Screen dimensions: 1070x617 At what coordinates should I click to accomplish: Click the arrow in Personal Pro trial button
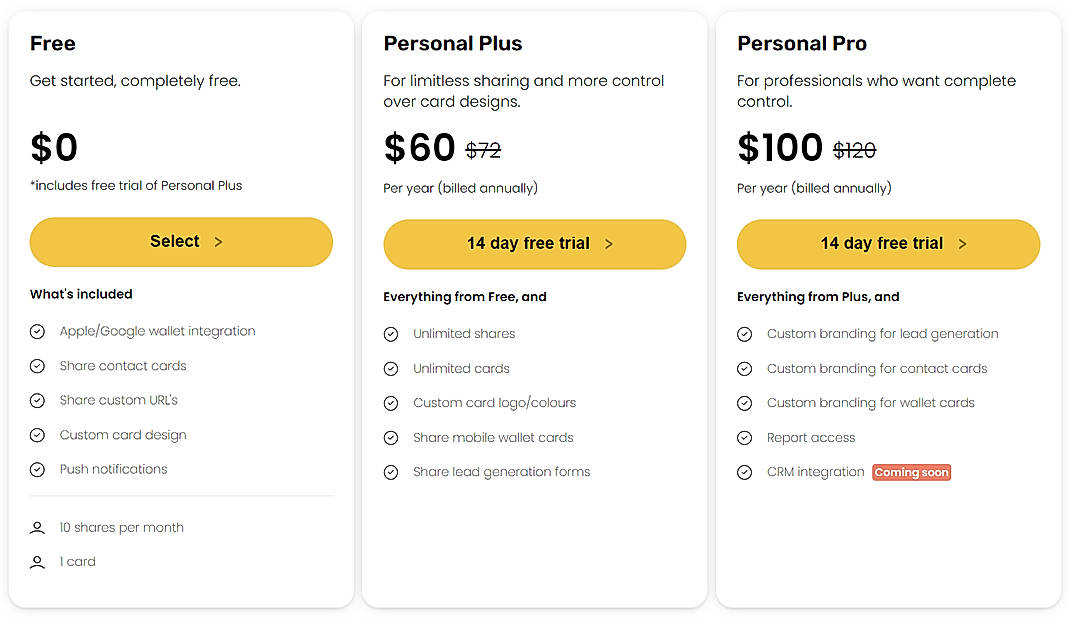[x=962, y=243]
